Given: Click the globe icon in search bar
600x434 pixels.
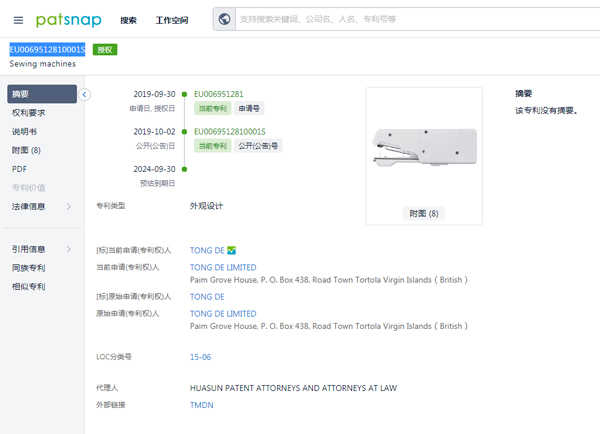Looking at the screenshot, I should [224, 19].
